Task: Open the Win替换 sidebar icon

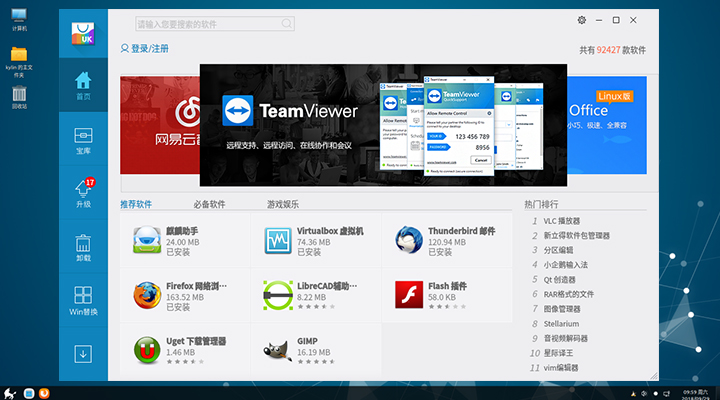Action: click(83, 299)
